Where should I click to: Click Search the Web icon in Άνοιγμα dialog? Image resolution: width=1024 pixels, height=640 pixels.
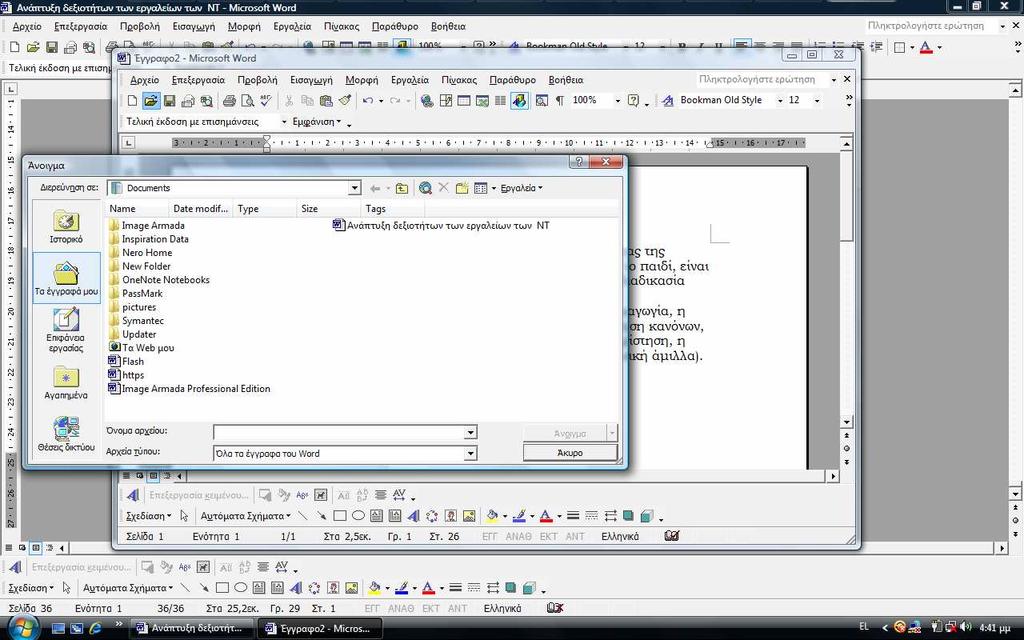pyautogui.click(x=425, y=188)
